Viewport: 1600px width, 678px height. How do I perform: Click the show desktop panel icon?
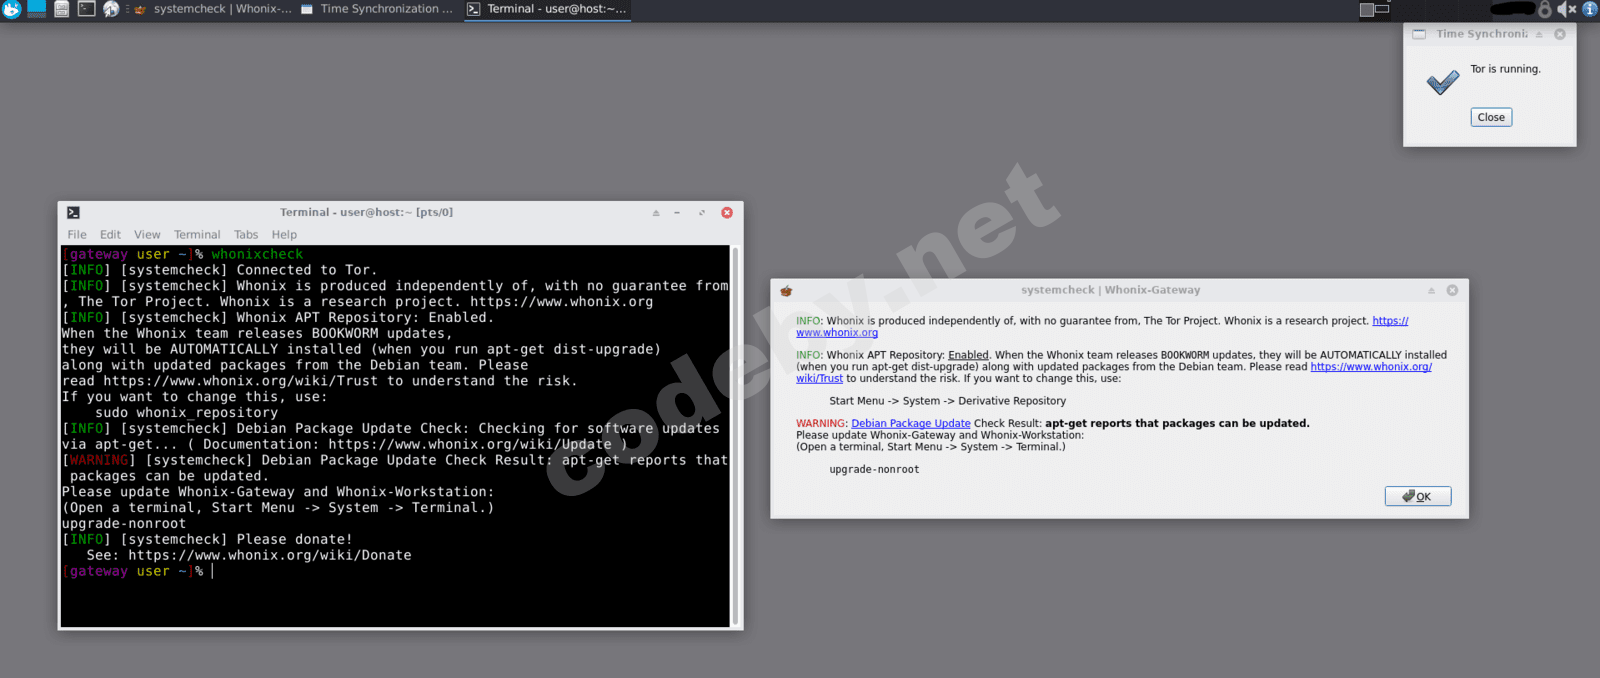click(37, 9)
